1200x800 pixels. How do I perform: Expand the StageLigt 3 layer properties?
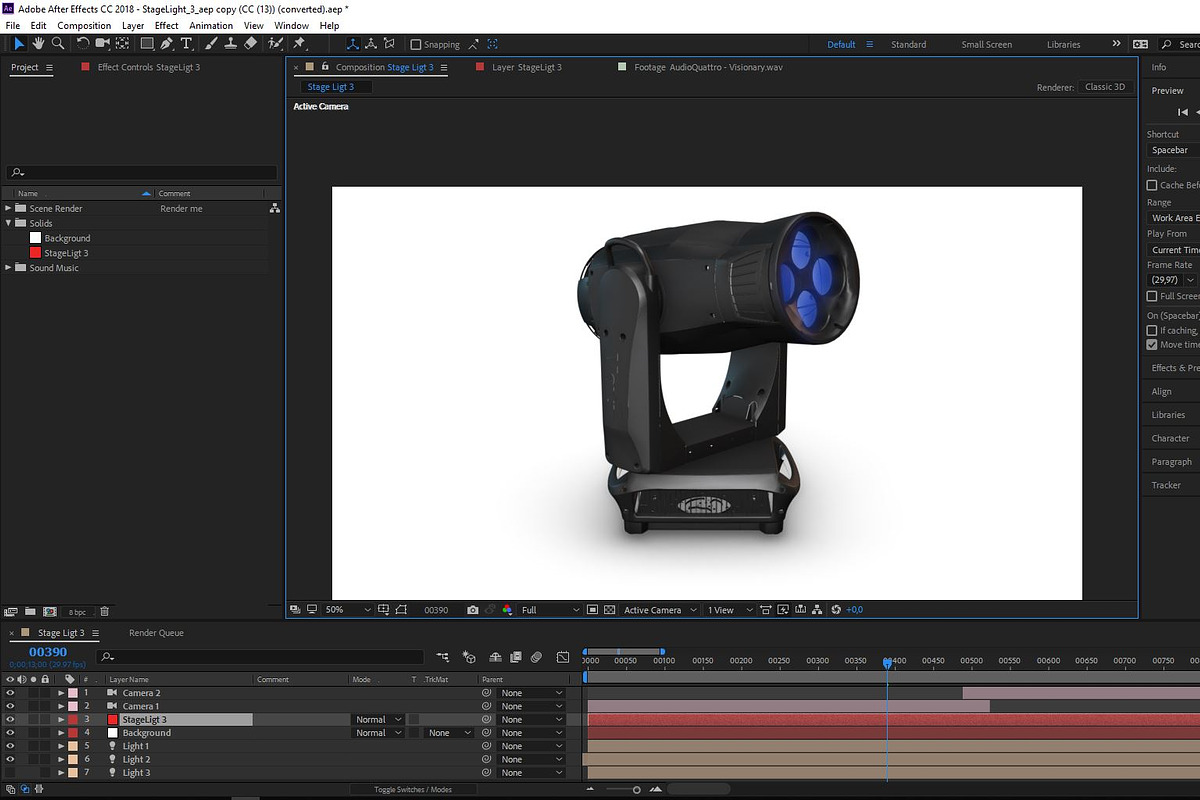coord(62,720)
